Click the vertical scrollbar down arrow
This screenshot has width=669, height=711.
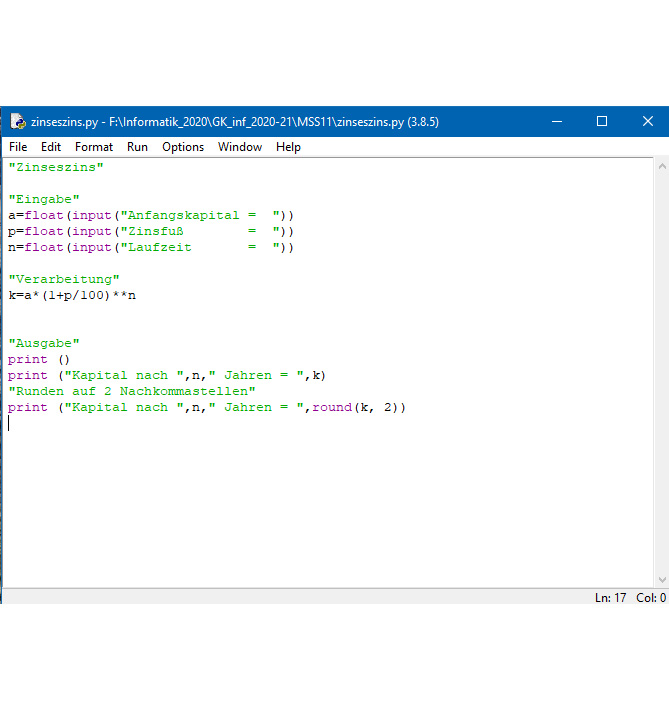pyautogui.click(x=661, y=581)
